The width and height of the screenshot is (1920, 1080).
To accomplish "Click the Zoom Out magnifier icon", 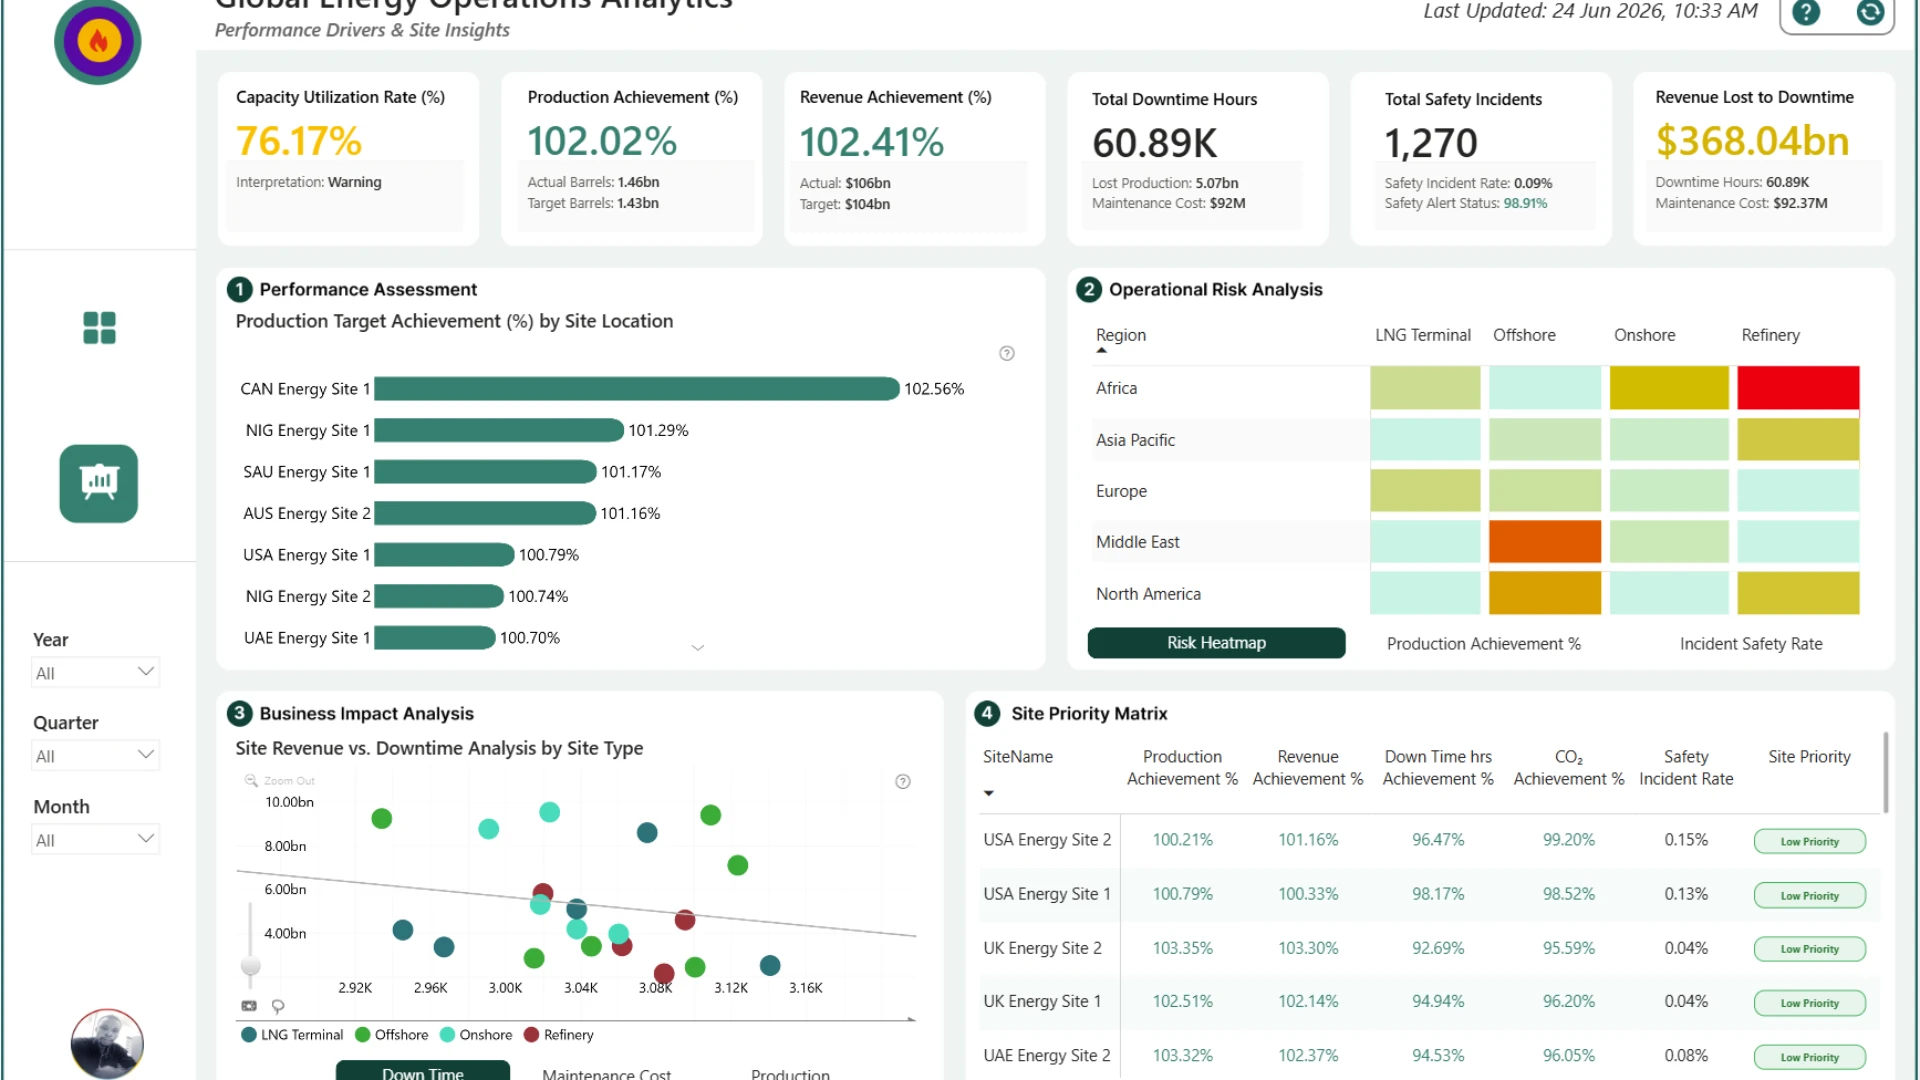I will (x=251, y=781).
